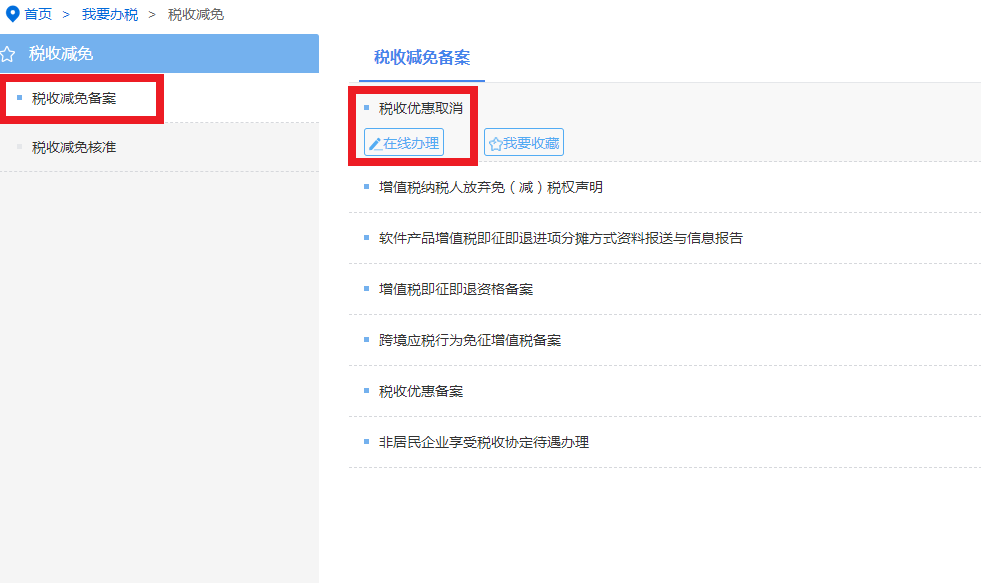Click the location pin icon in breadcrumb
Viewport: 981px width, 583px height.
click(13, 14)
